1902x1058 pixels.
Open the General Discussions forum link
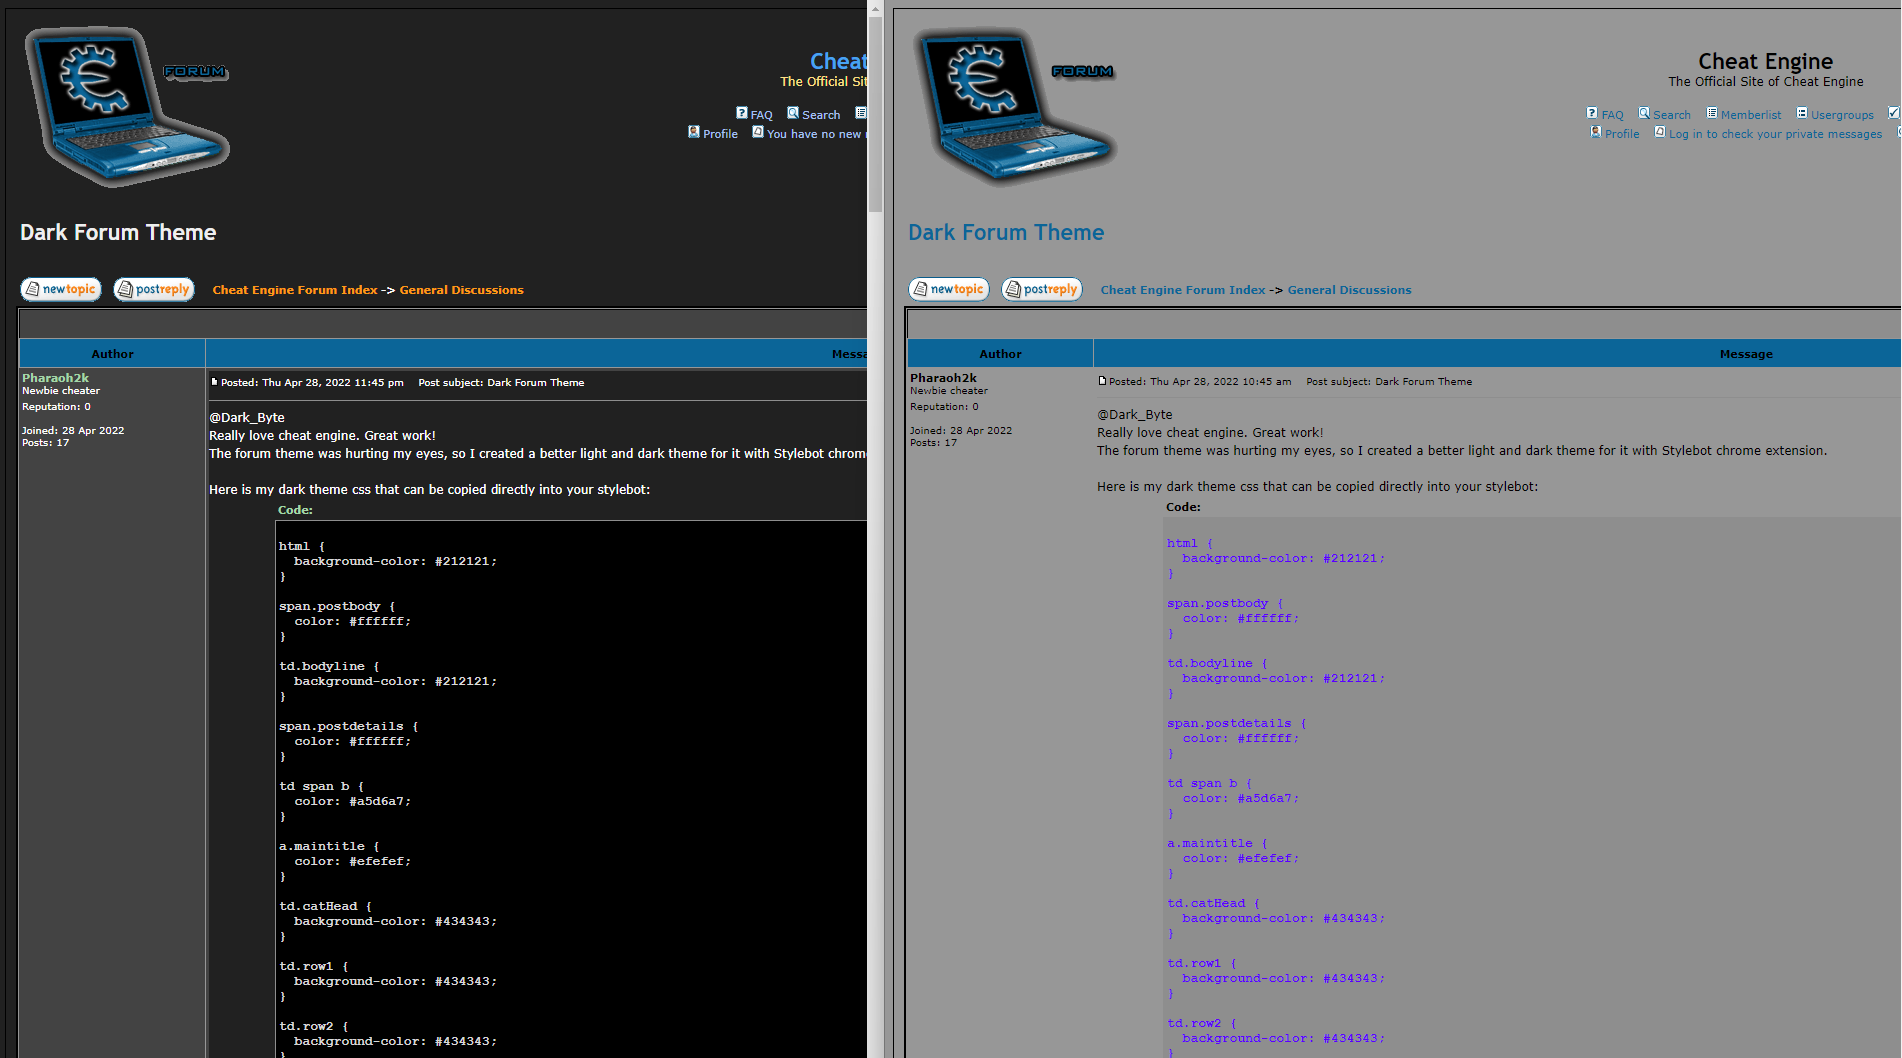click(x=1349, y=289)
